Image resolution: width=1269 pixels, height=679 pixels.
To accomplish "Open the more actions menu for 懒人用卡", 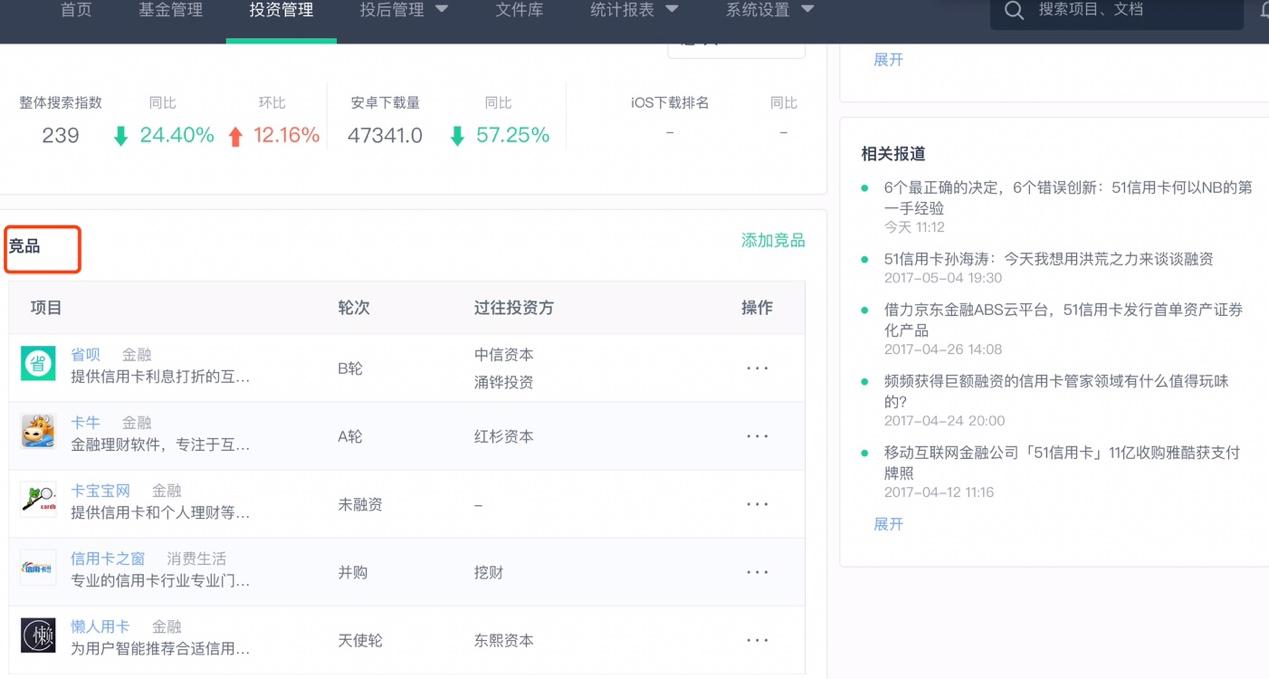I will (x=757, y=640).
